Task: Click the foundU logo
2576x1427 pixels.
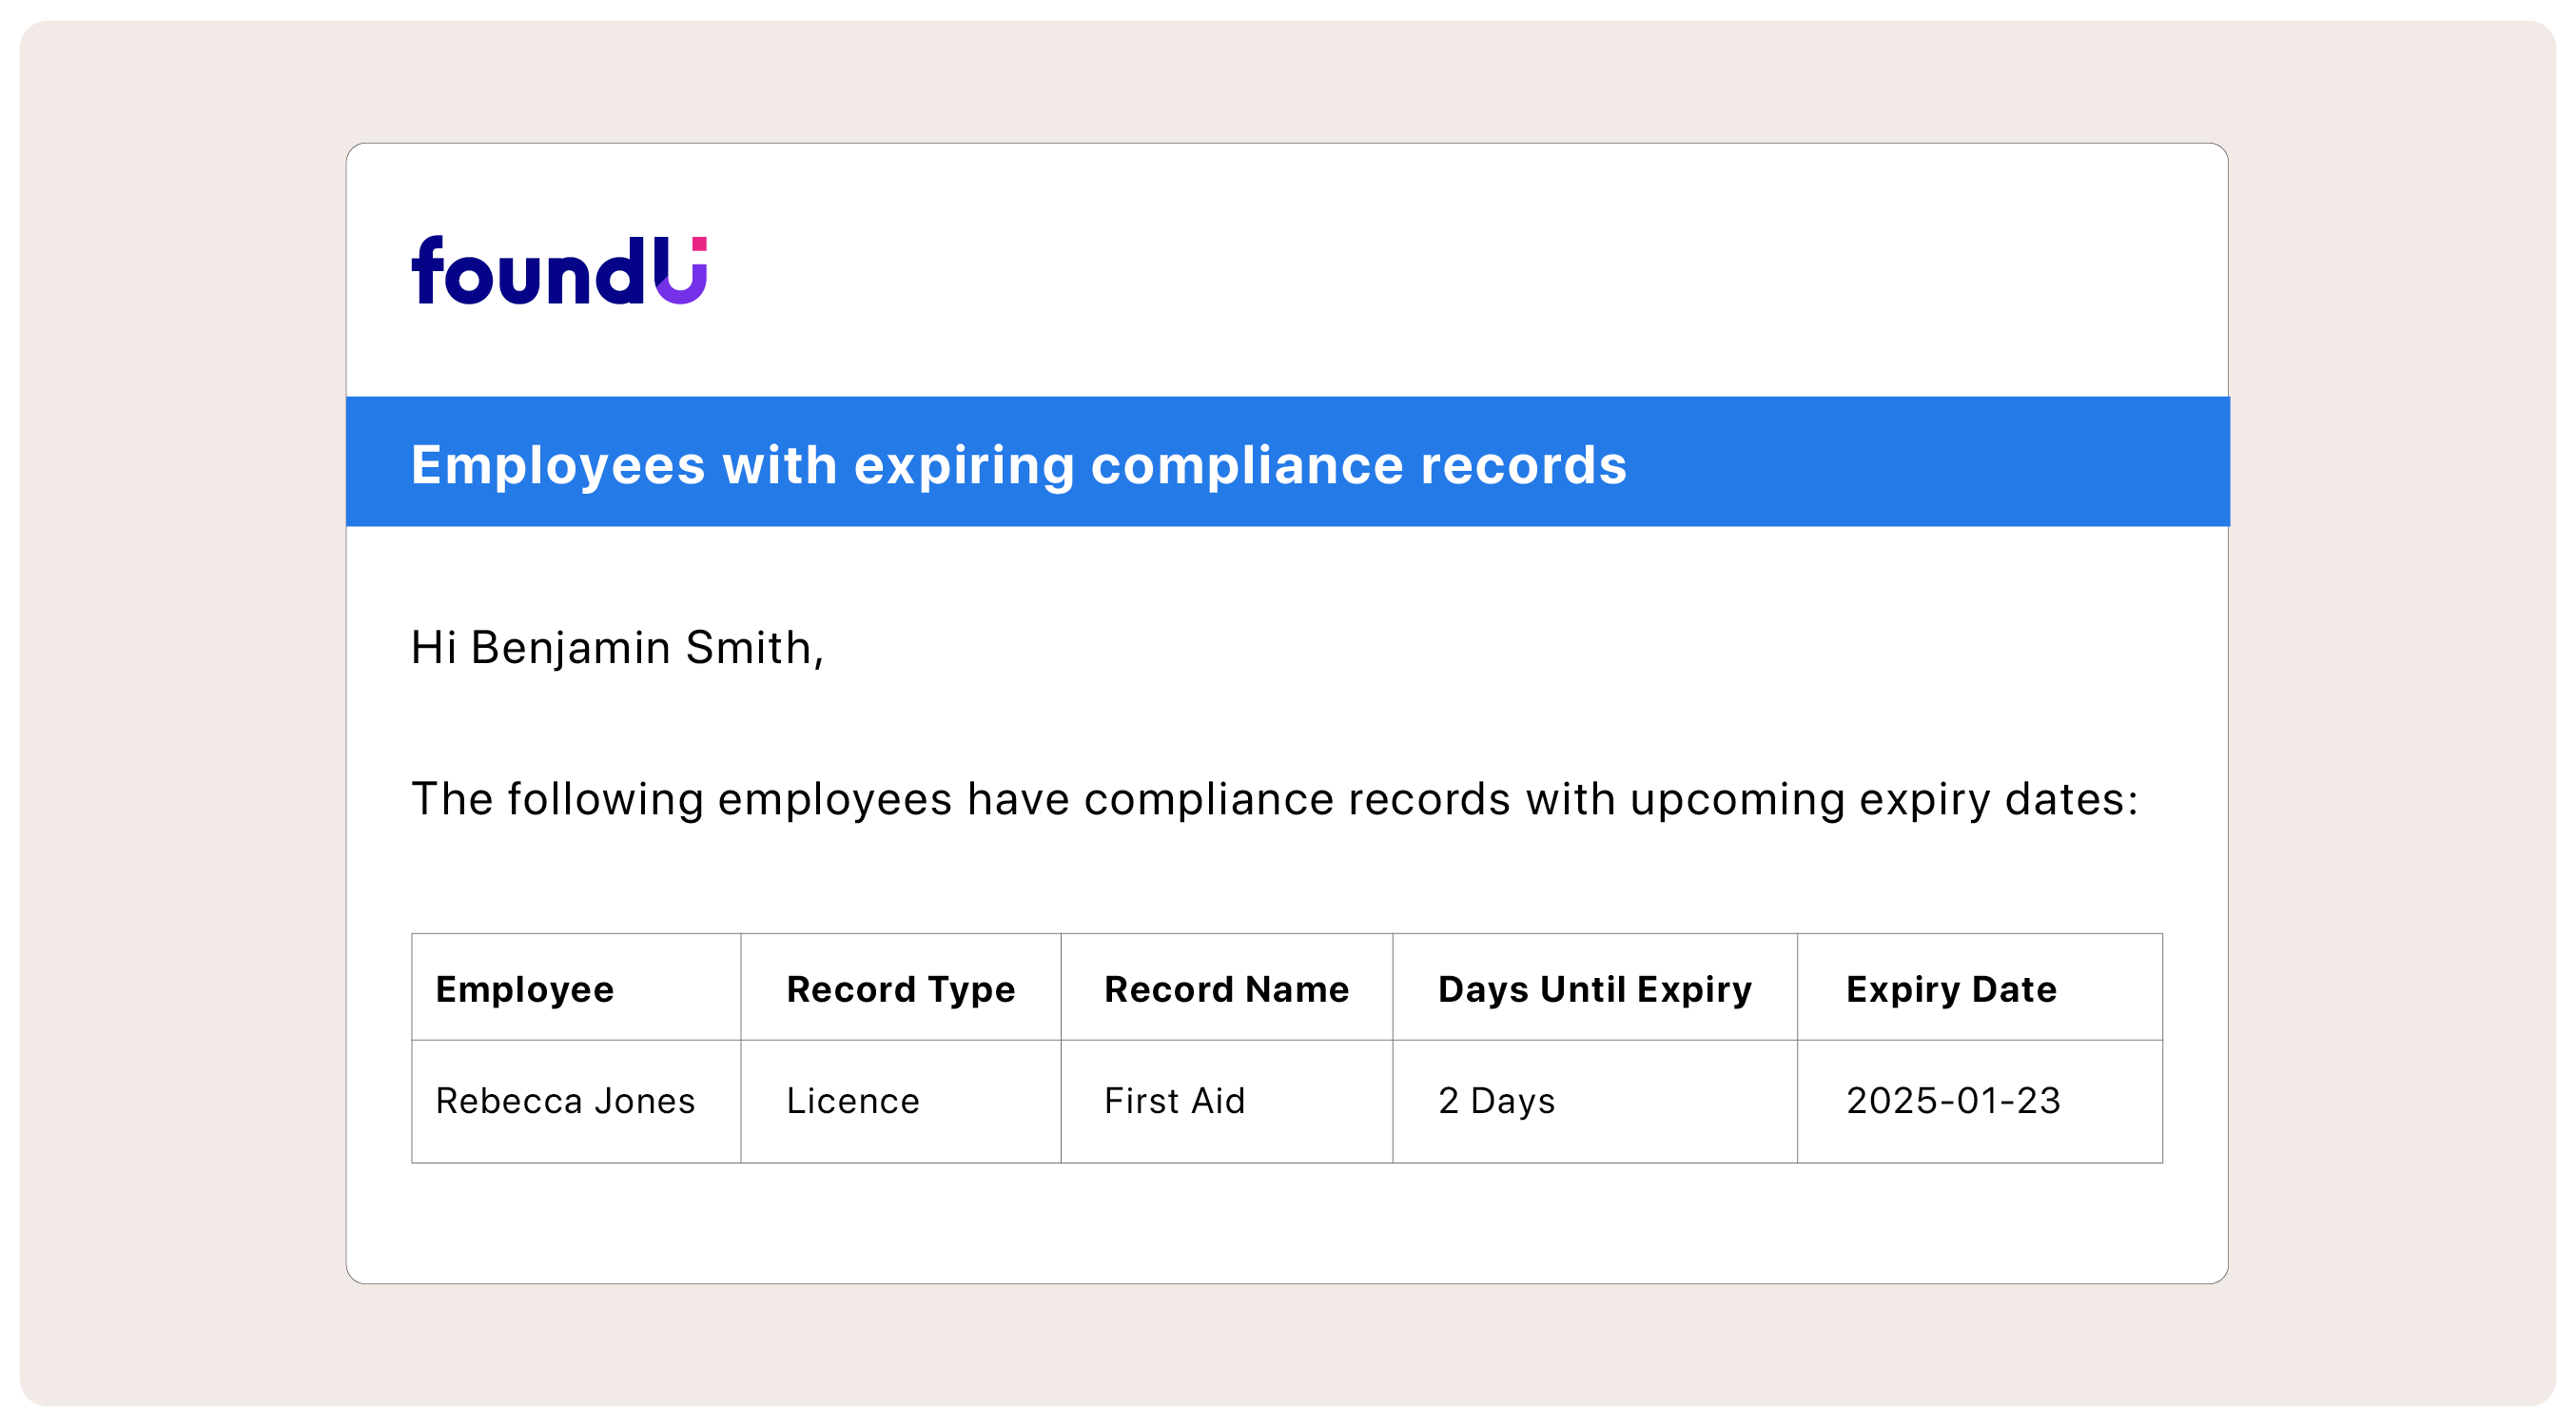Action: (x=558, y=271)
